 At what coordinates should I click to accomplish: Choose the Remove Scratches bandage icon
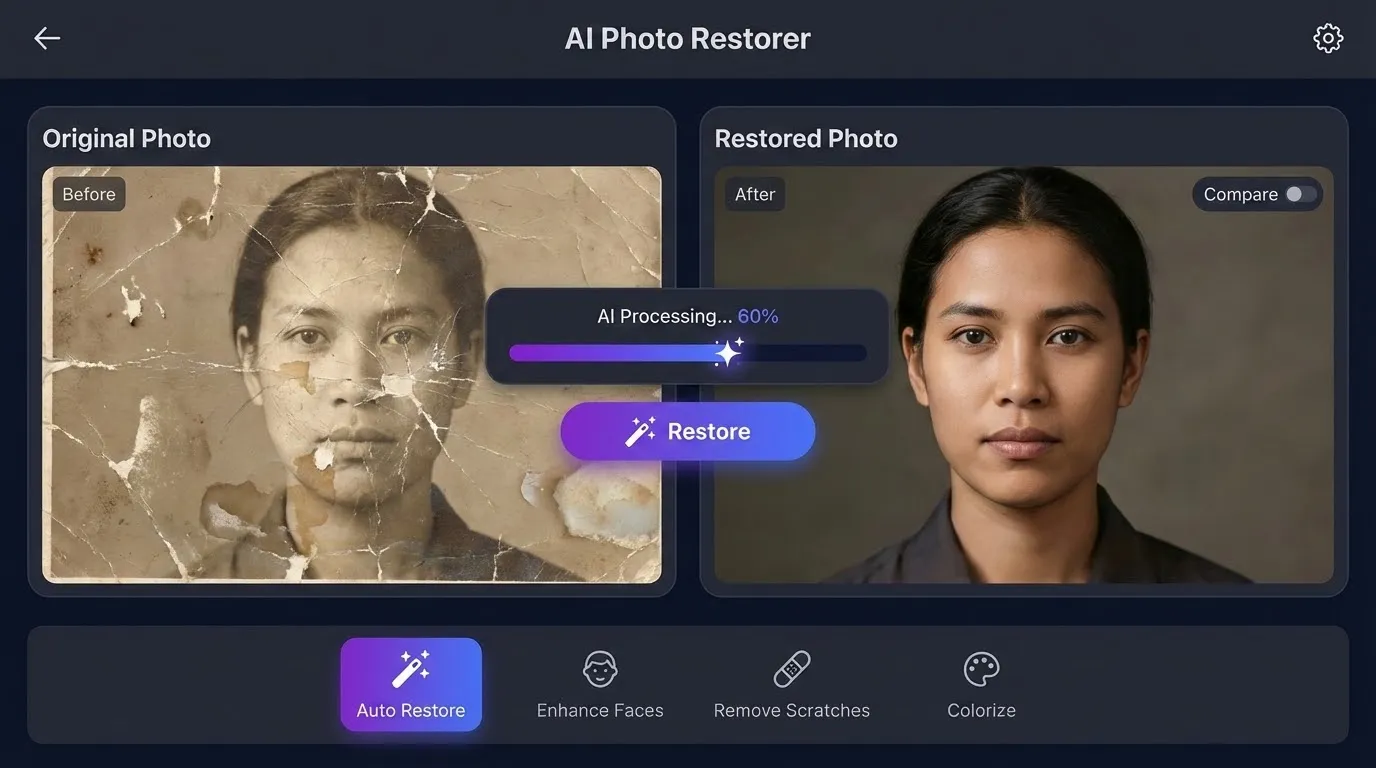pyautogui.click(x=792, y=669)
